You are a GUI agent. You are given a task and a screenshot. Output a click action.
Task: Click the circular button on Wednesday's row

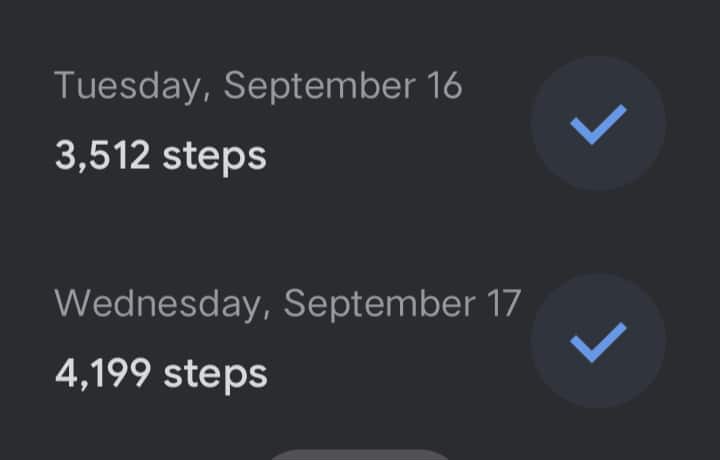(x=598, y=342)
